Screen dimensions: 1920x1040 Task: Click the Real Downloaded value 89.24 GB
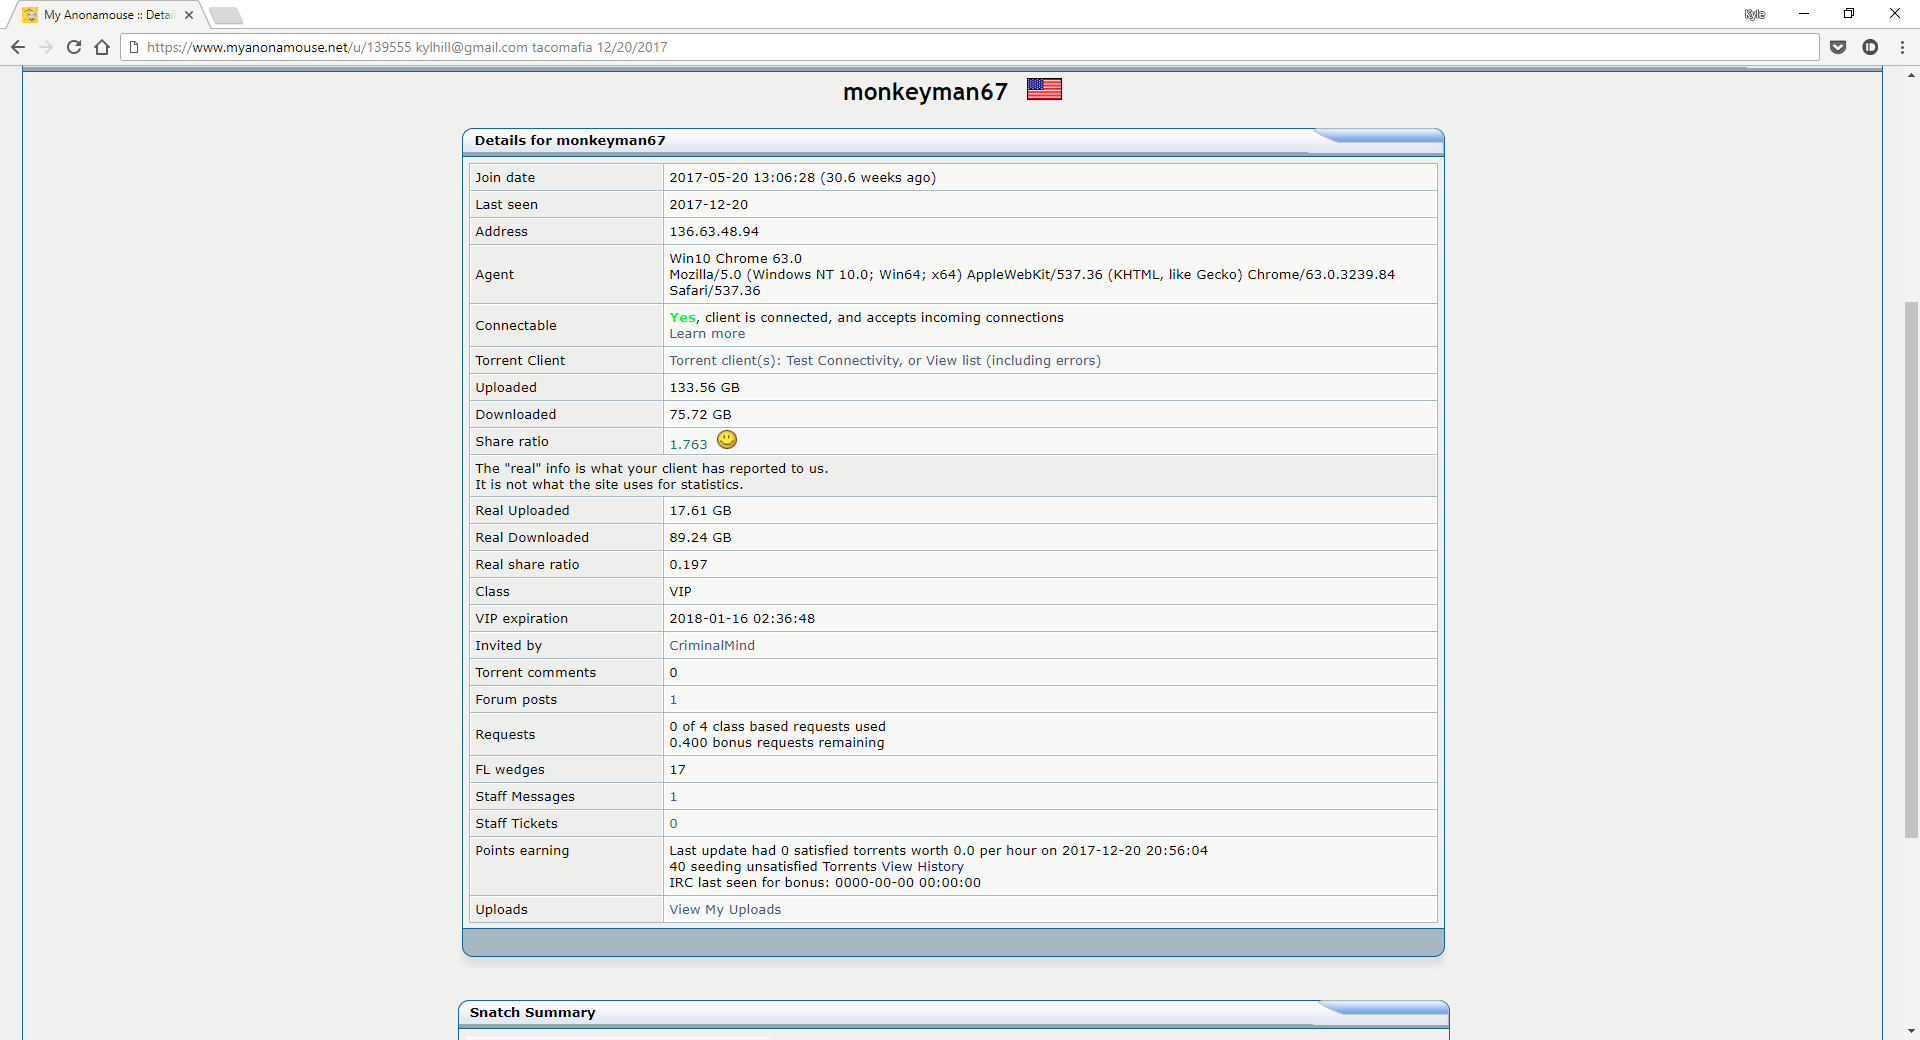(x=700, y=538)
